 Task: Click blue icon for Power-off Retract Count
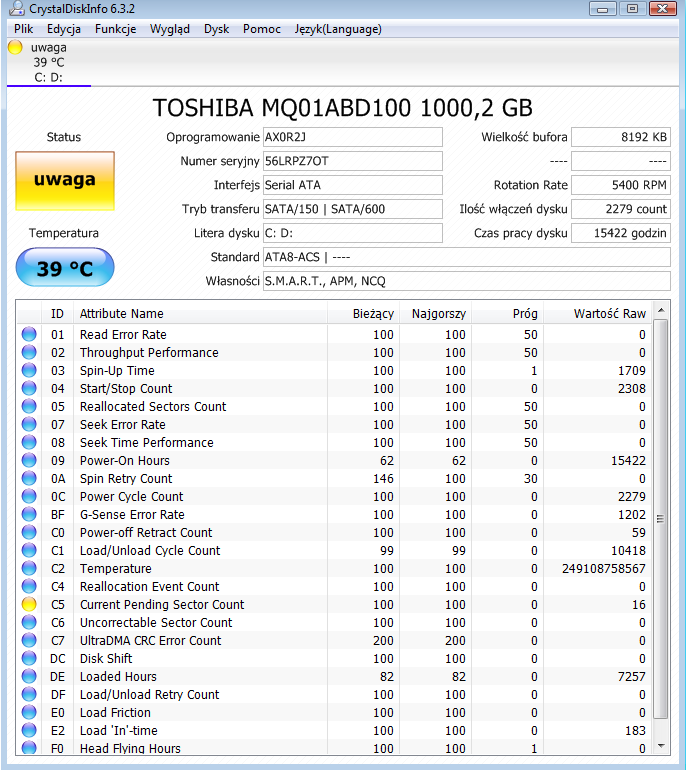pyautogui.click(x=29, y=532)
